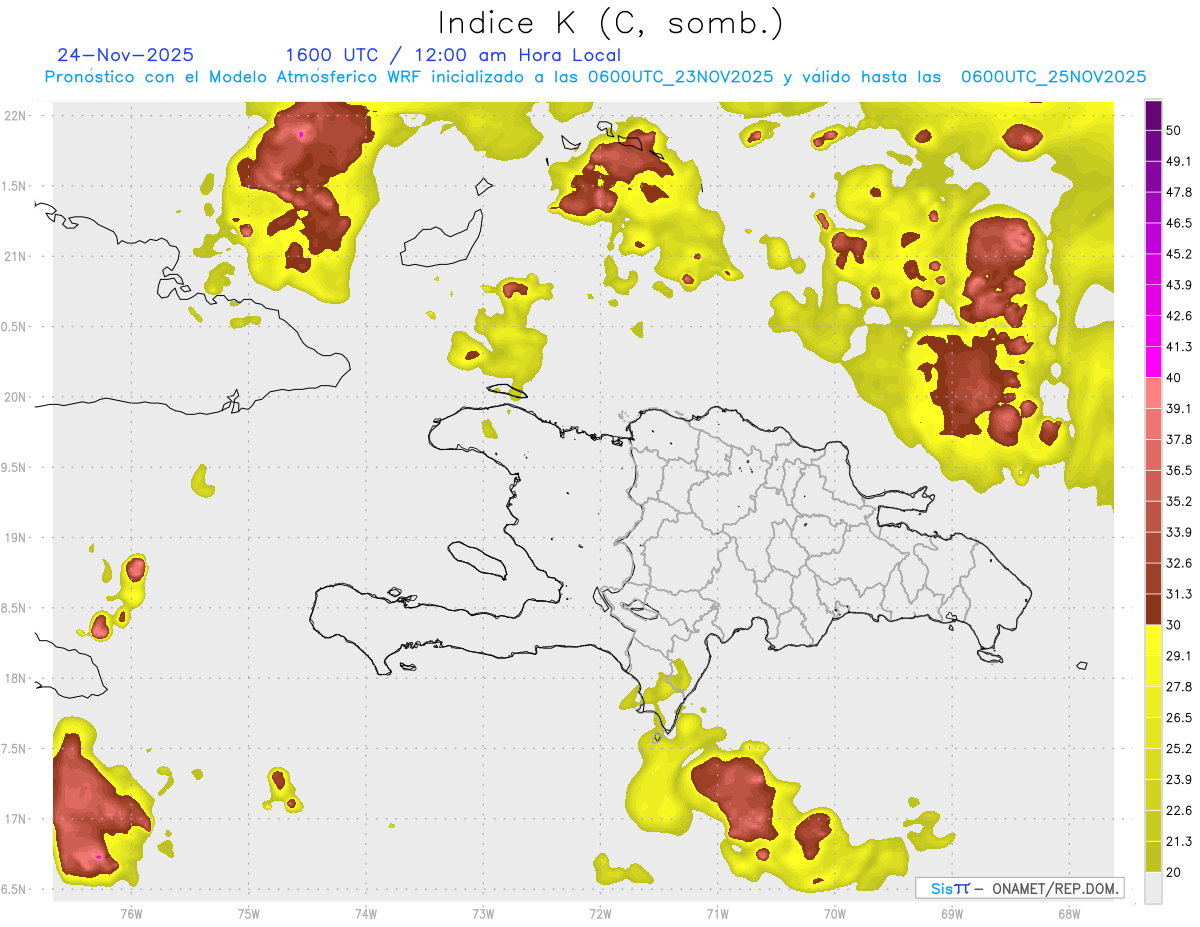Click the '41.3' colorbar value
This screenshot has width=1200, height=927.
coord(1179,347)
